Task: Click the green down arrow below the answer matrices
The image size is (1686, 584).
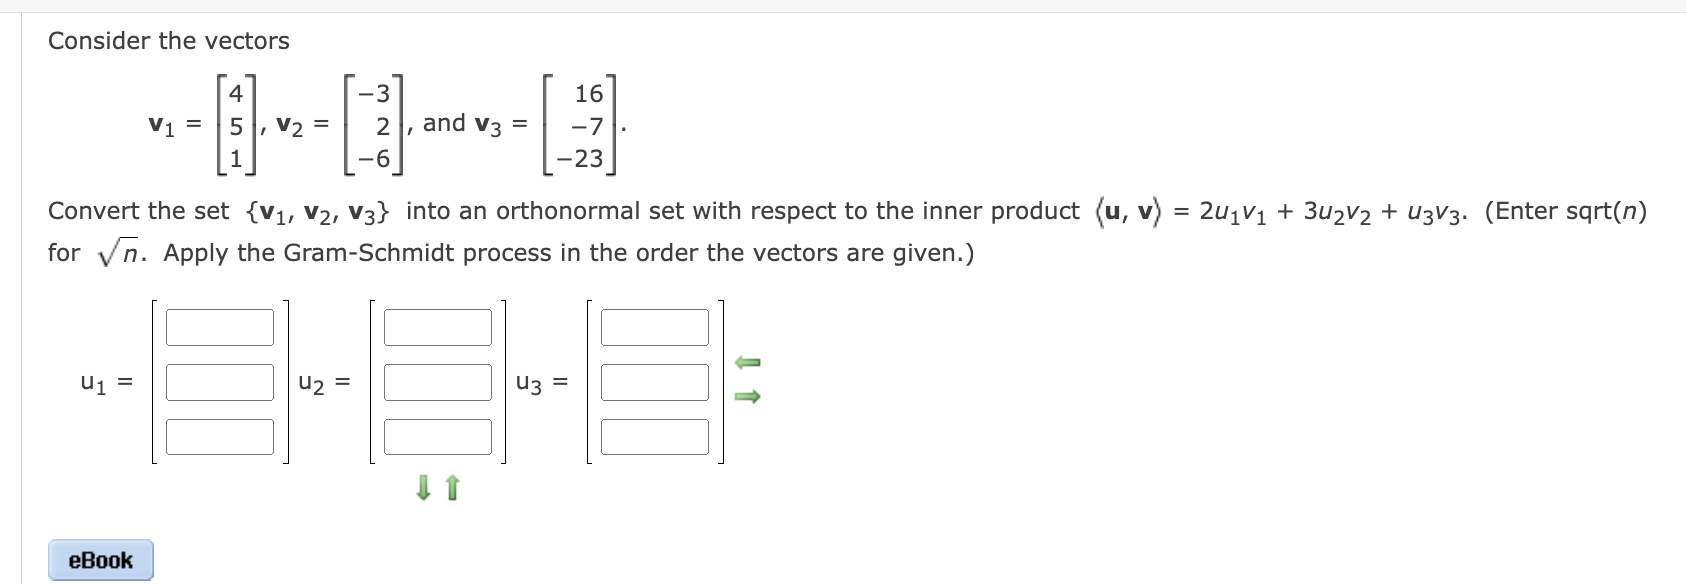Action: coord(422,488)
